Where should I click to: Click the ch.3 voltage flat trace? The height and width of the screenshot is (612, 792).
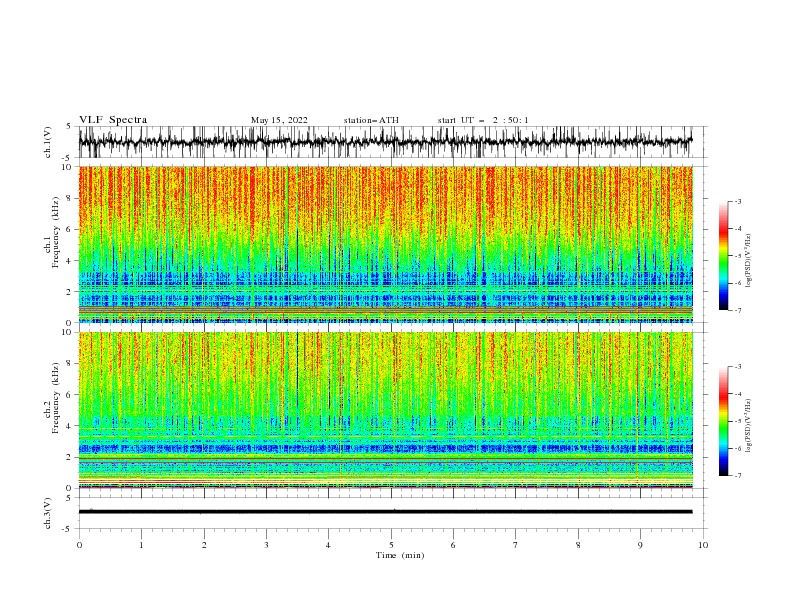(x=385, y=512)
